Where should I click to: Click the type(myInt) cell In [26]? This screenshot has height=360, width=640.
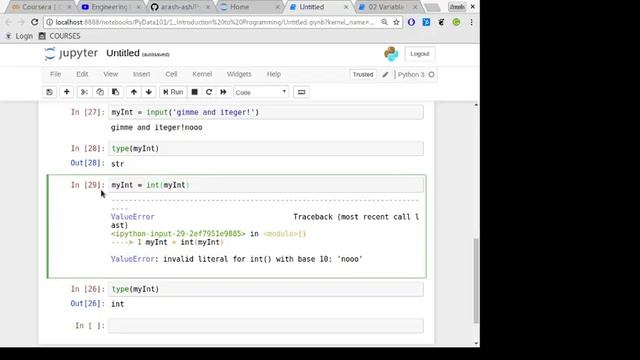point(266,289)
